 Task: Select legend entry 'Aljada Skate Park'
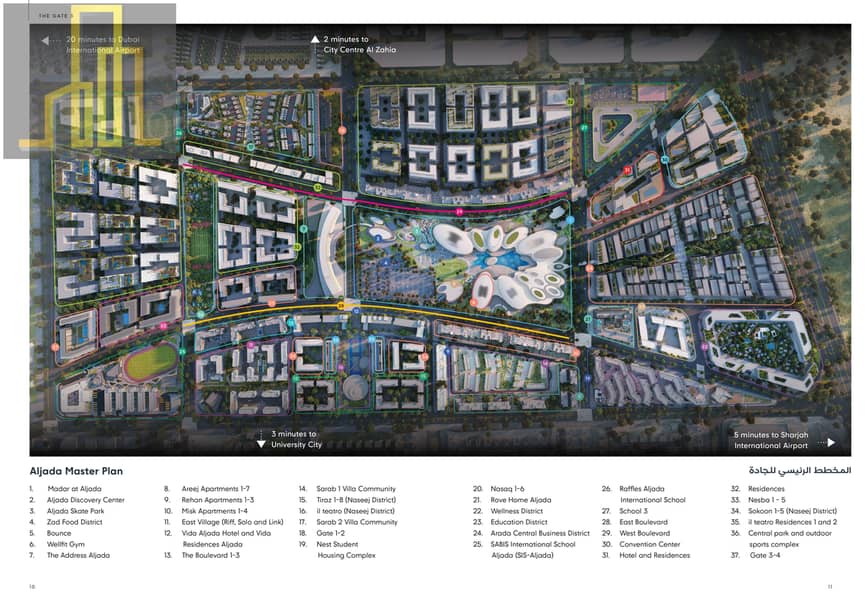click(76, 511)
